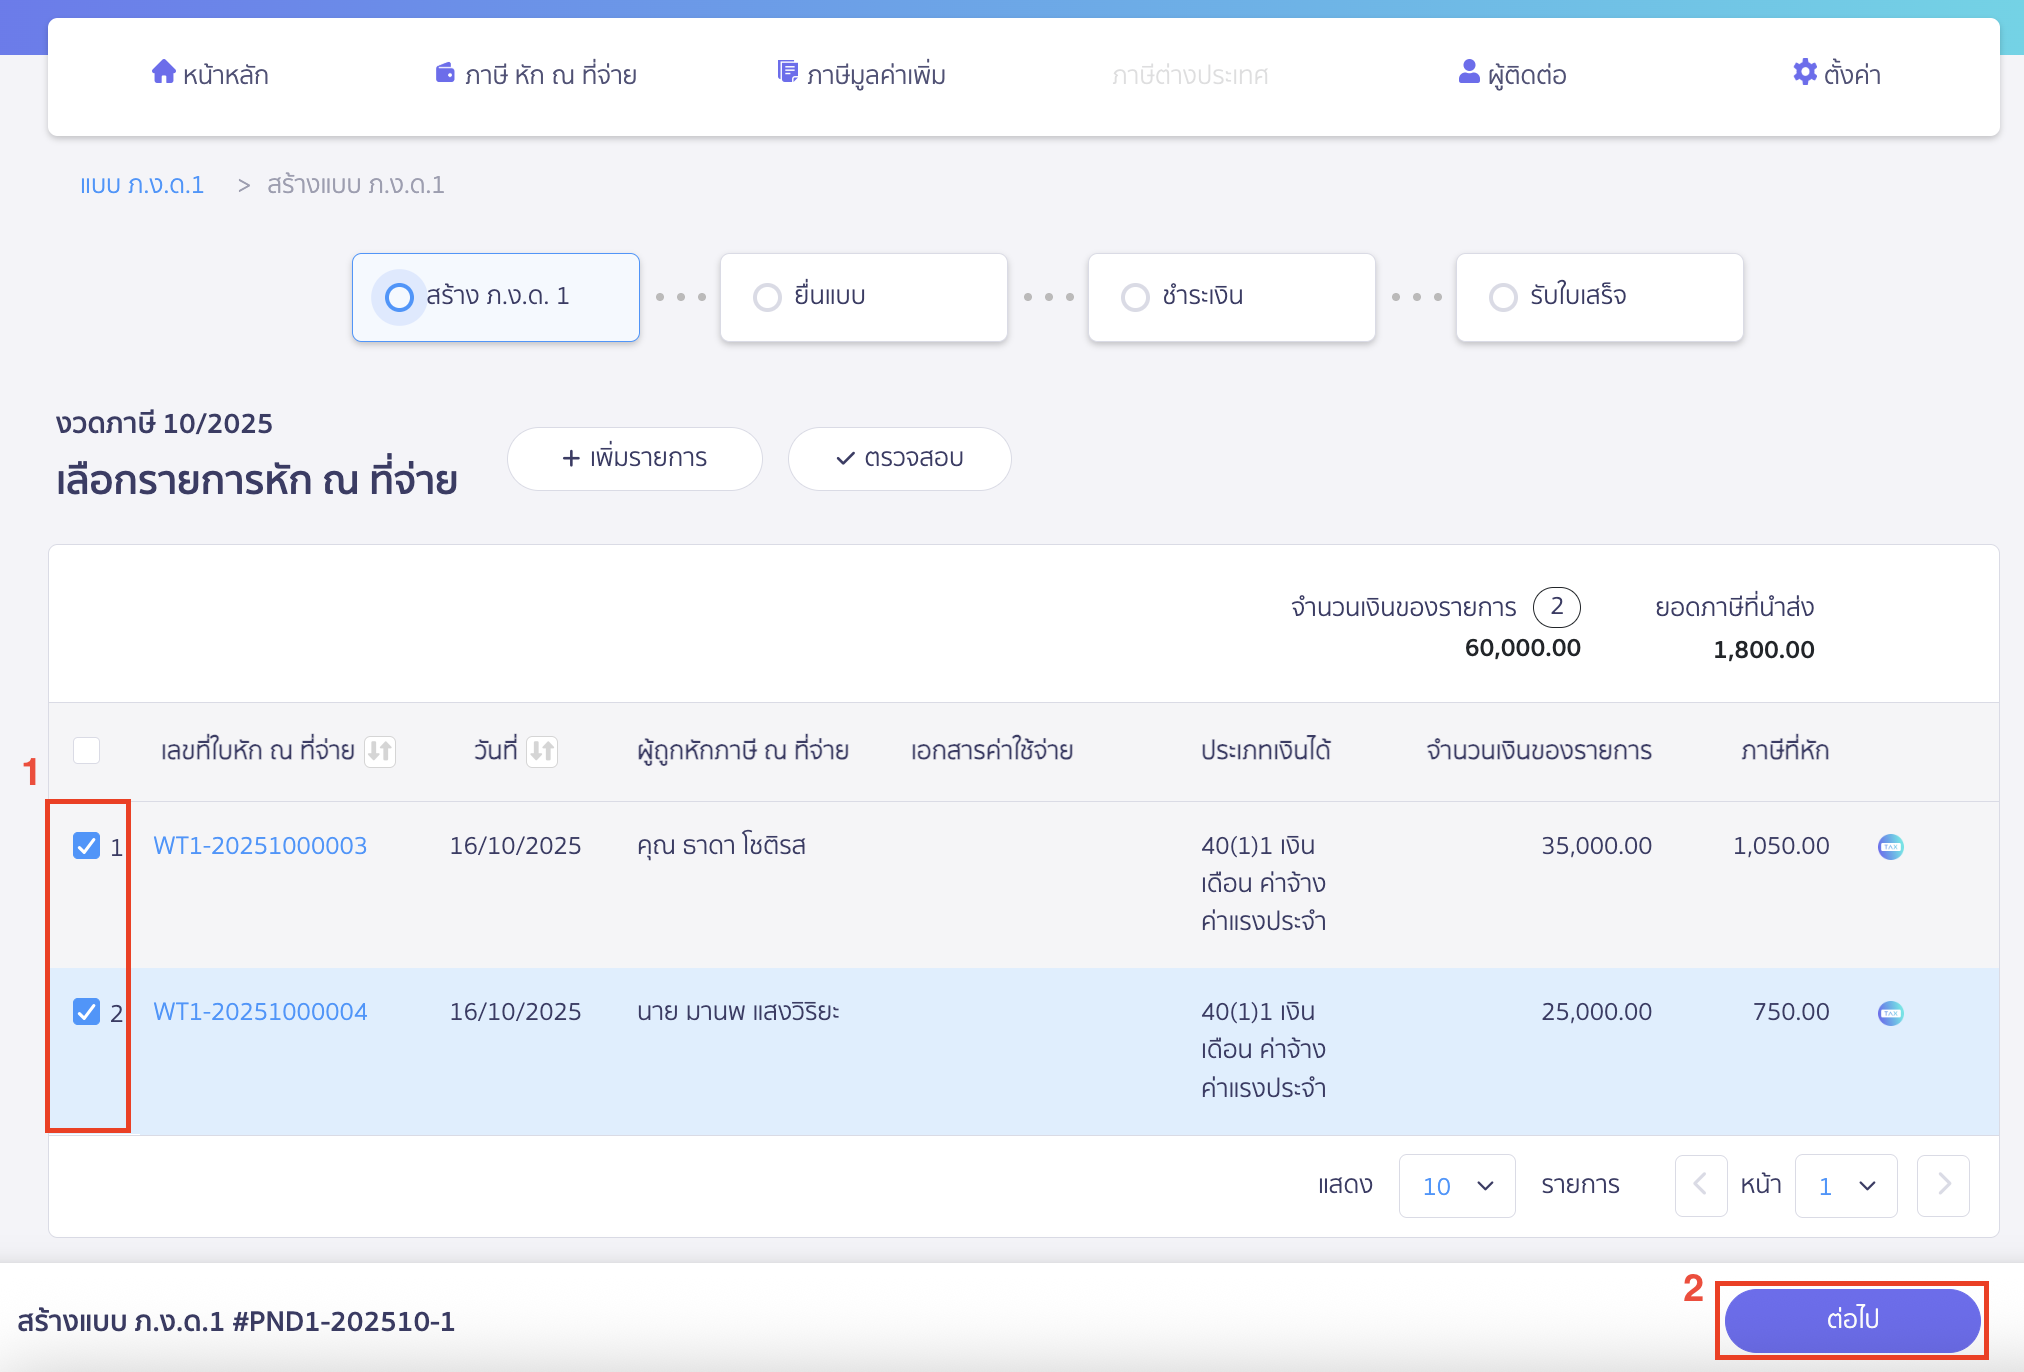Viewport: 2024px width, 1372px height.
Task: Open the rows-per-page dropdown showing 10
Action: (1456, 1186)
